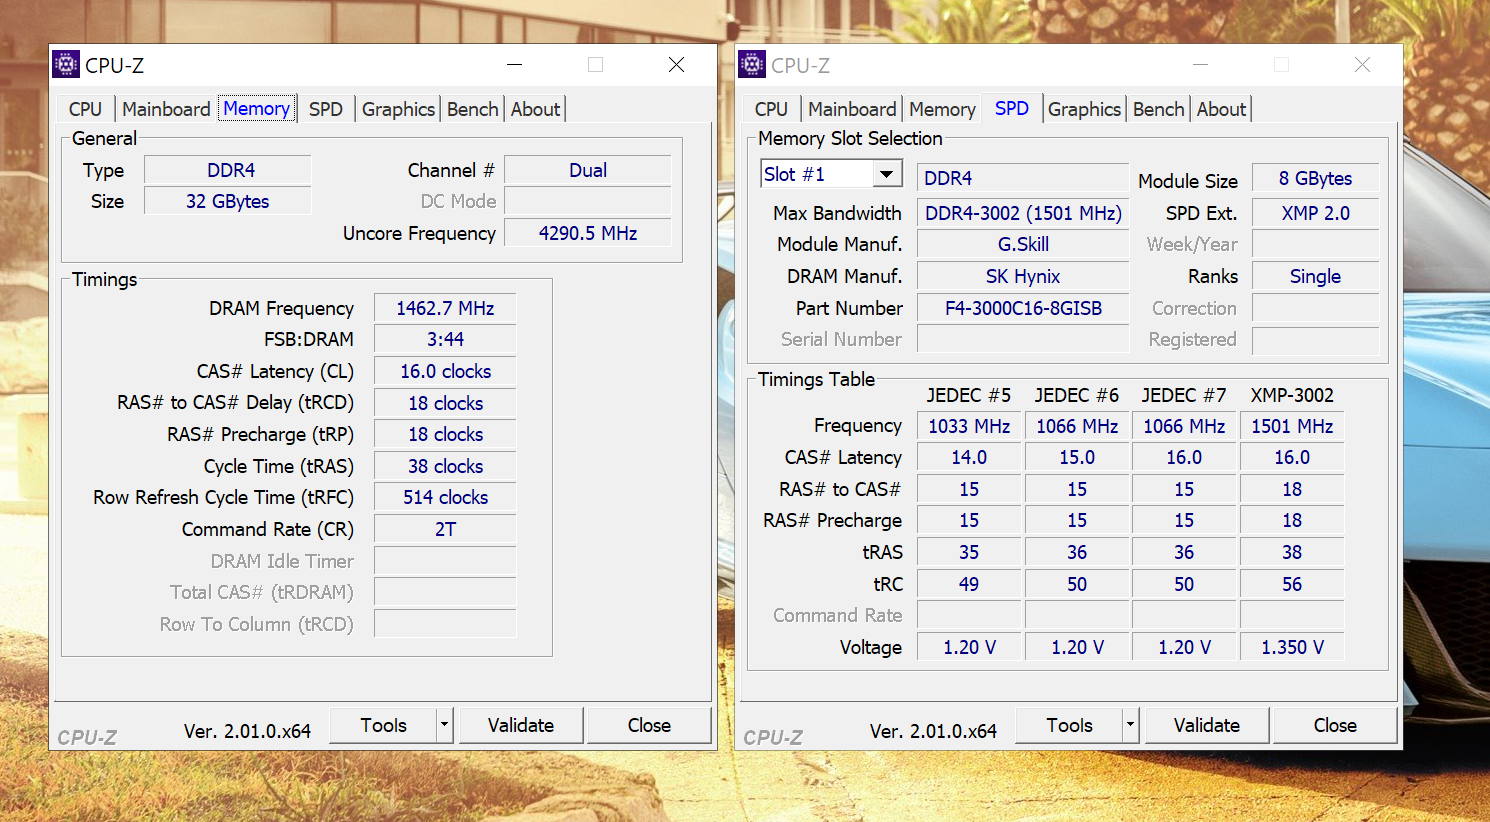Click Max Bandwidth value DDR4-3002 (1501 MHz)

pos(1023,213)
